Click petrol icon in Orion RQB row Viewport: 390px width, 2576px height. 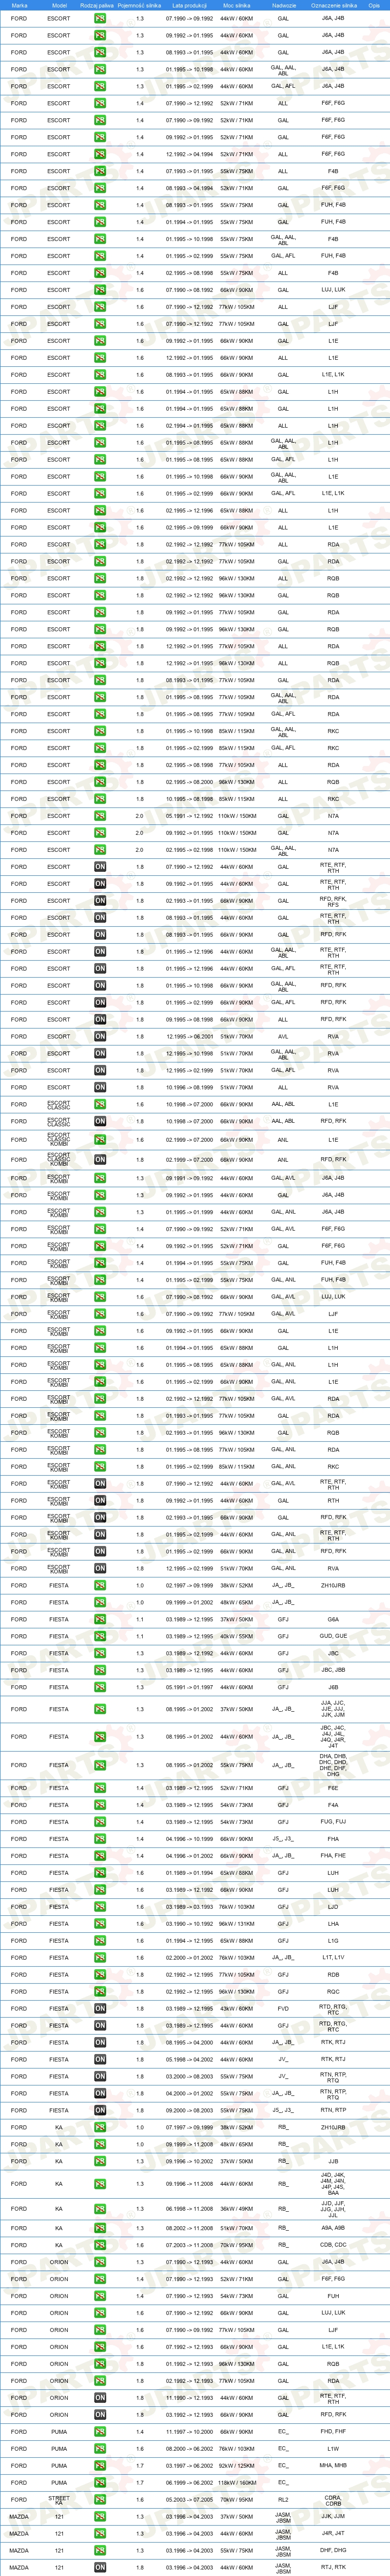(100, 2363)
